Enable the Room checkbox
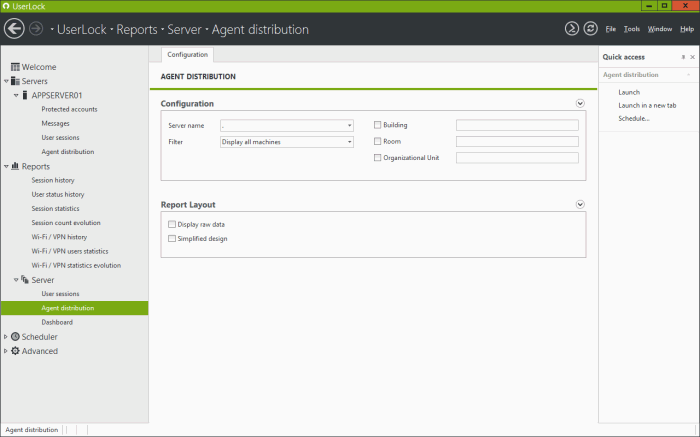 click(x=377, y=141)
